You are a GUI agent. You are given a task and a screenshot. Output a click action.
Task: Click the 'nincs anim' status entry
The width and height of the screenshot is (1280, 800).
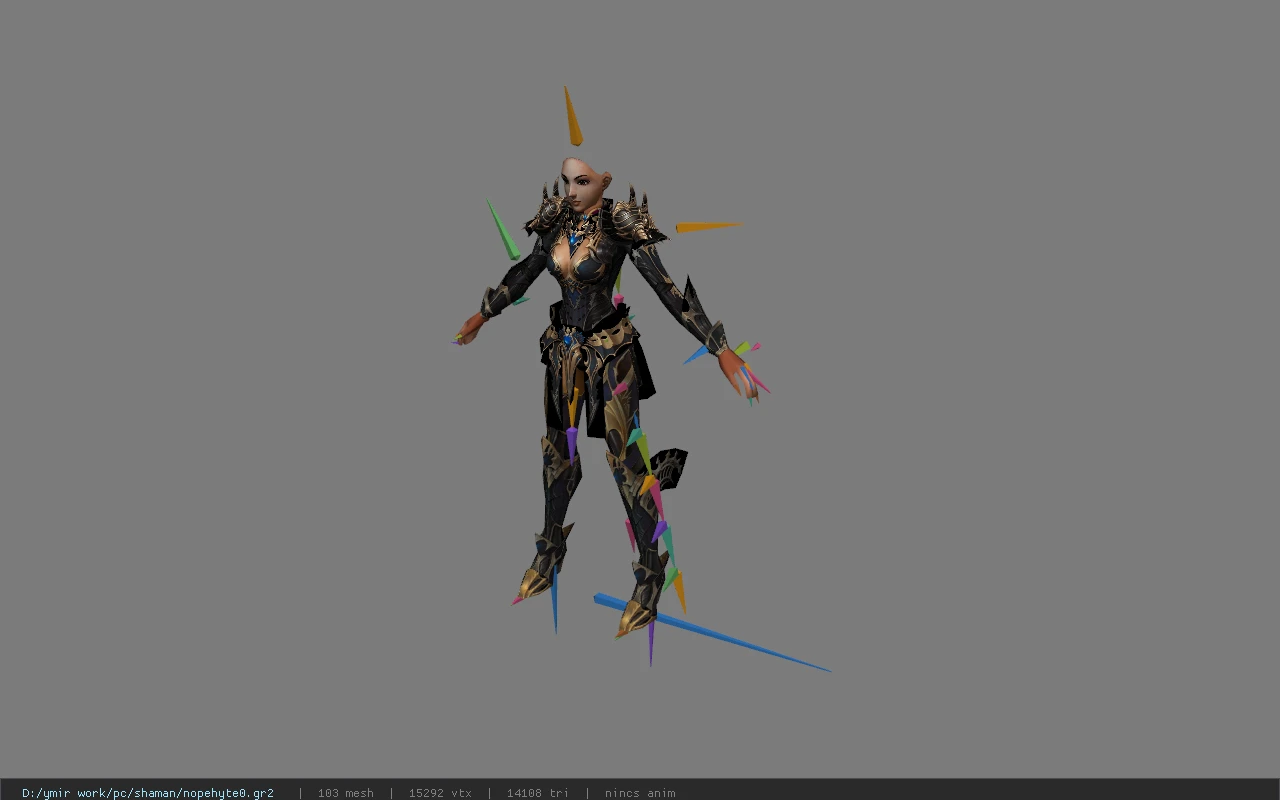pyautogui.click(x=640, y=793)
